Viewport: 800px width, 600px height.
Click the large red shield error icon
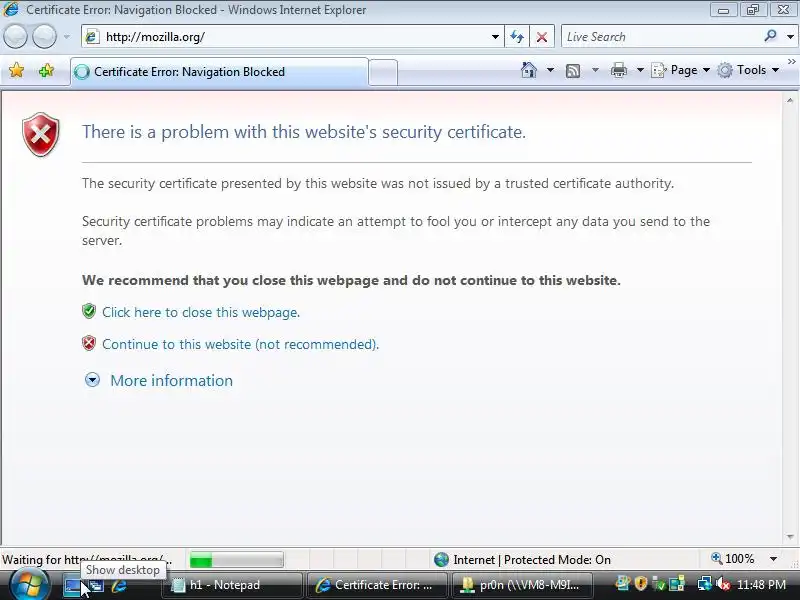[x=41, y=135]
